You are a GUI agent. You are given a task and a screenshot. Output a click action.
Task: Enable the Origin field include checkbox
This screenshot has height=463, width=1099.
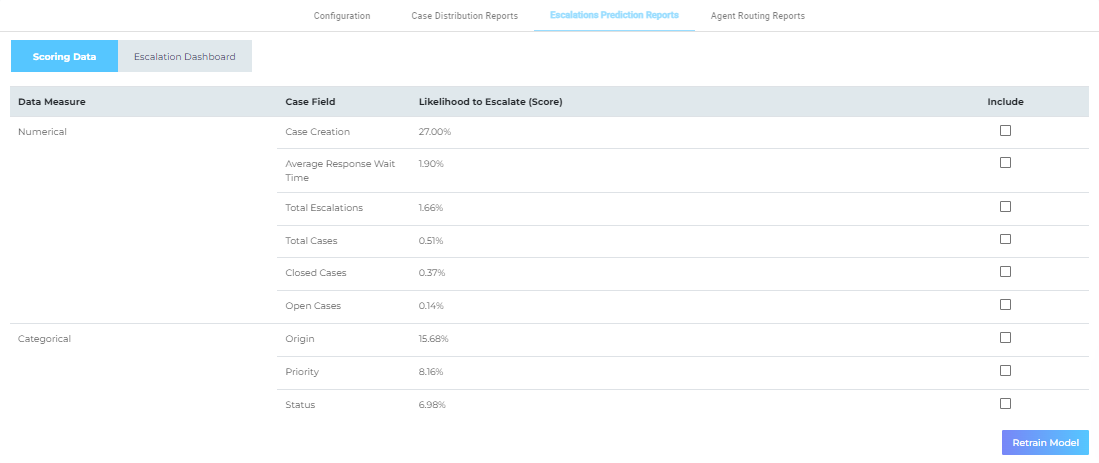pos(1005,337)
